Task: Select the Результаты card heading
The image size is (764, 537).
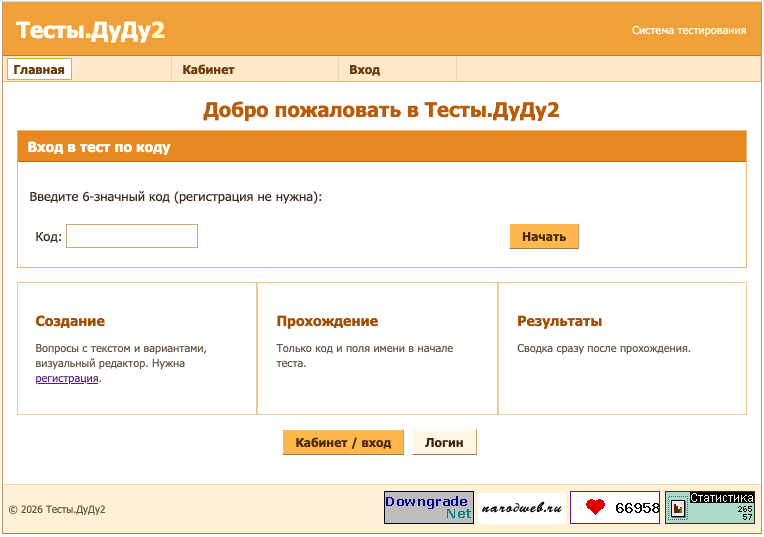Action: tap(559, 321)
